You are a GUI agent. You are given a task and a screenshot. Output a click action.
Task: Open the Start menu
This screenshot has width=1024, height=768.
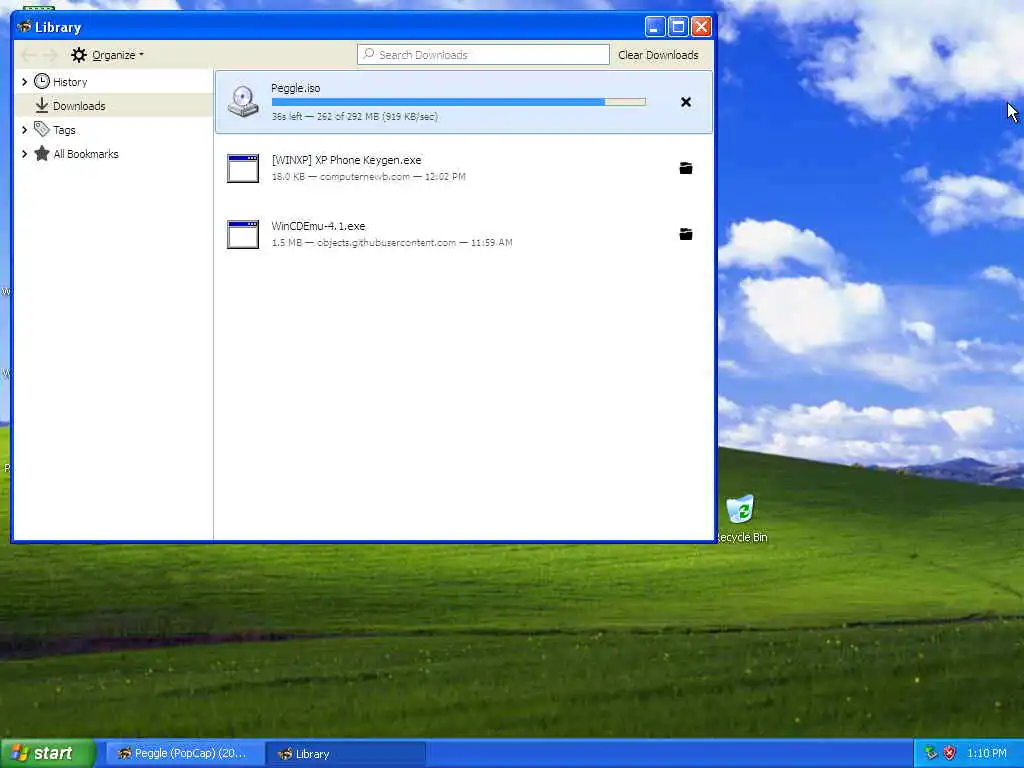tap(47, 753)
